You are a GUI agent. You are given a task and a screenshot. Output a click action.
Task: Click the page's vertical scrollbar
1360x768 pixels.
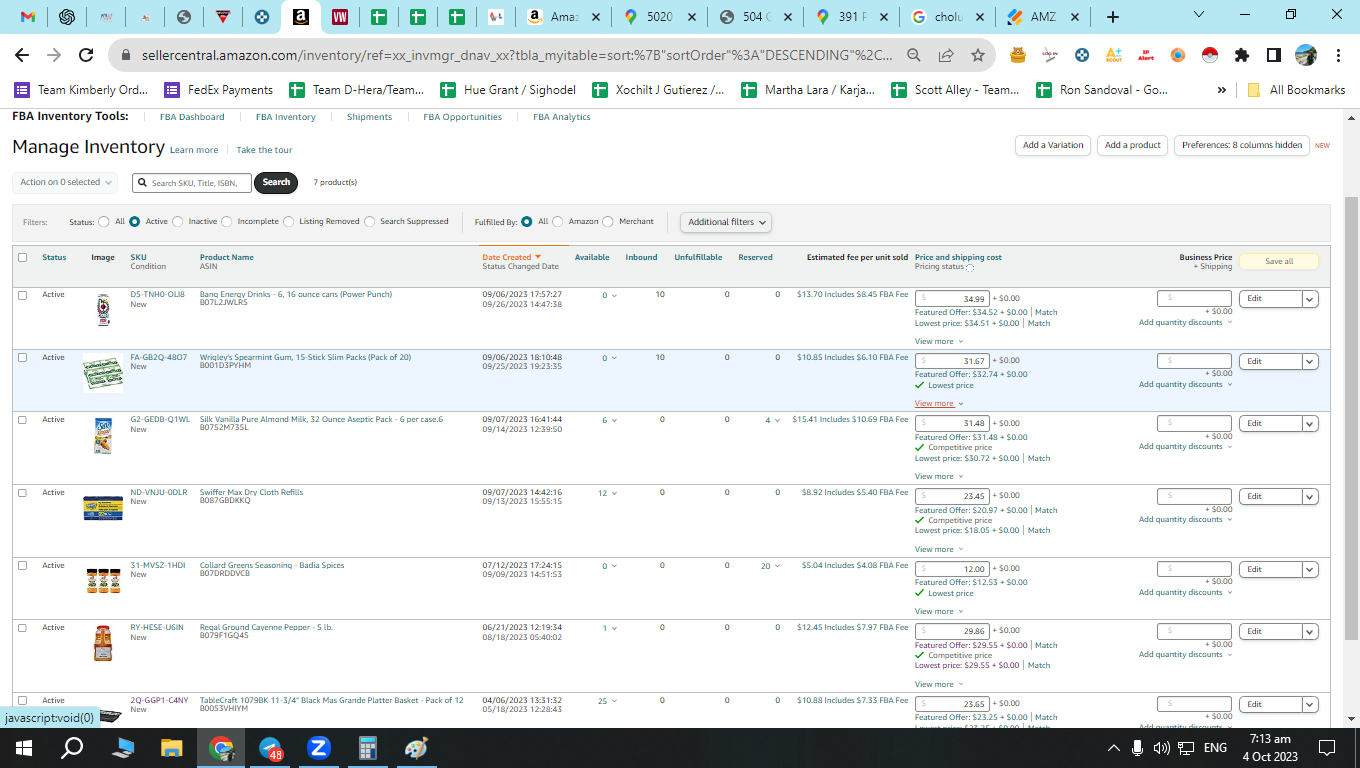(x=1351, y=416)
